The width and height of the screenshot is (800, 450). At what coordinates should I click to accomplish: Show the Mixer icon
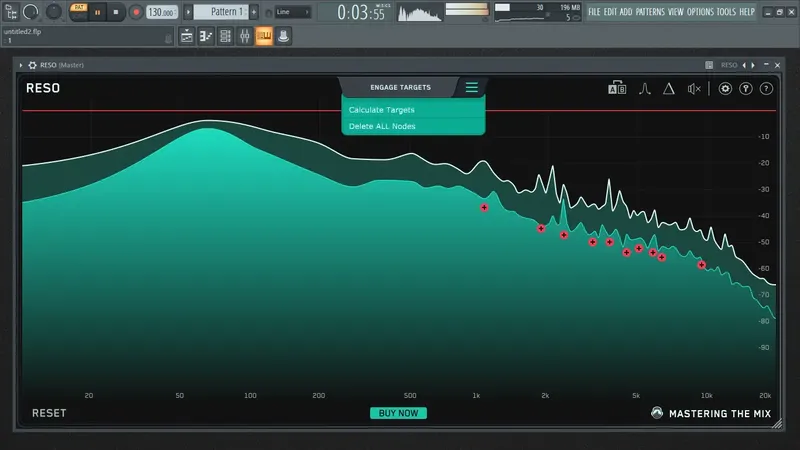pyautogui.click(x=244, y=36)
